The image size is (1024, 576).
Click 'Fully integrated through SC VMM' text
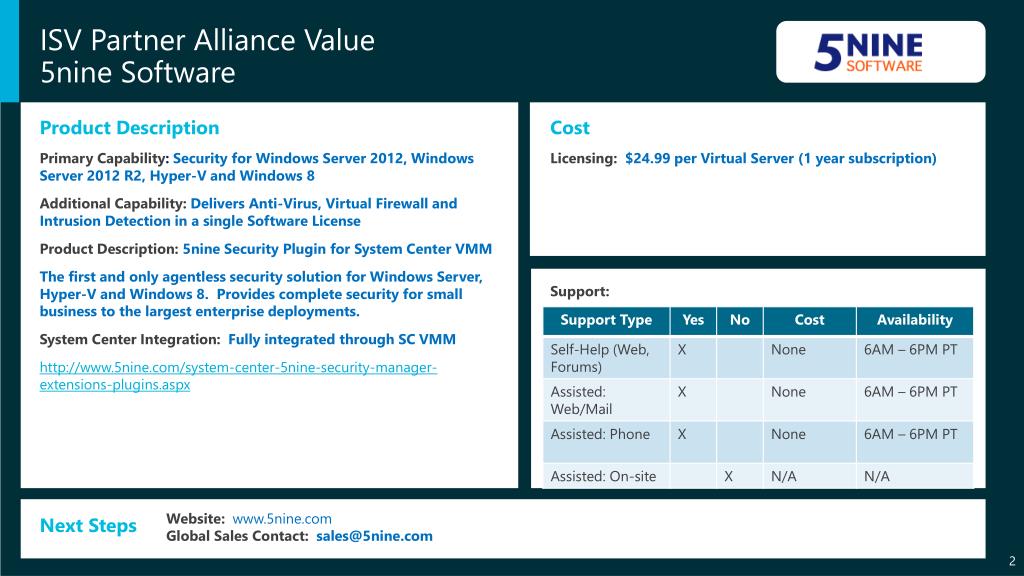(342, 340)
